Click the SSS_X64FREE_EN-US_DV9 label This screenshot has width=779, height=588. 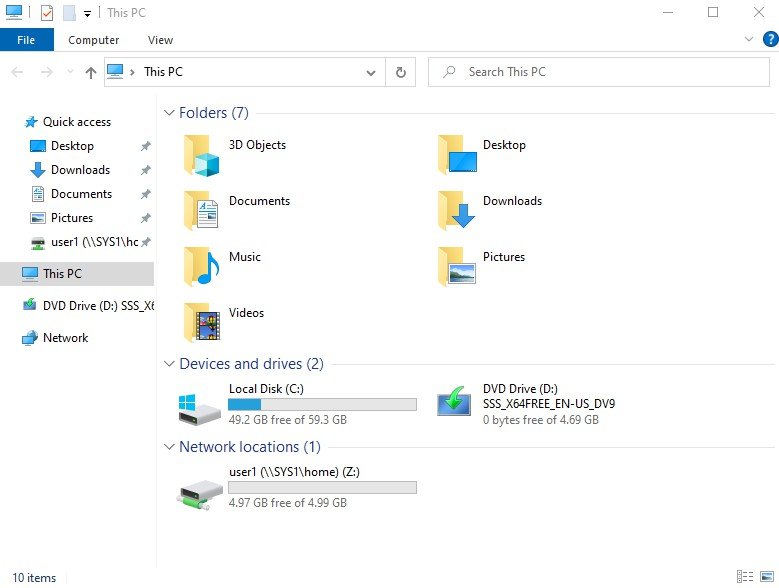click(548, 404)
